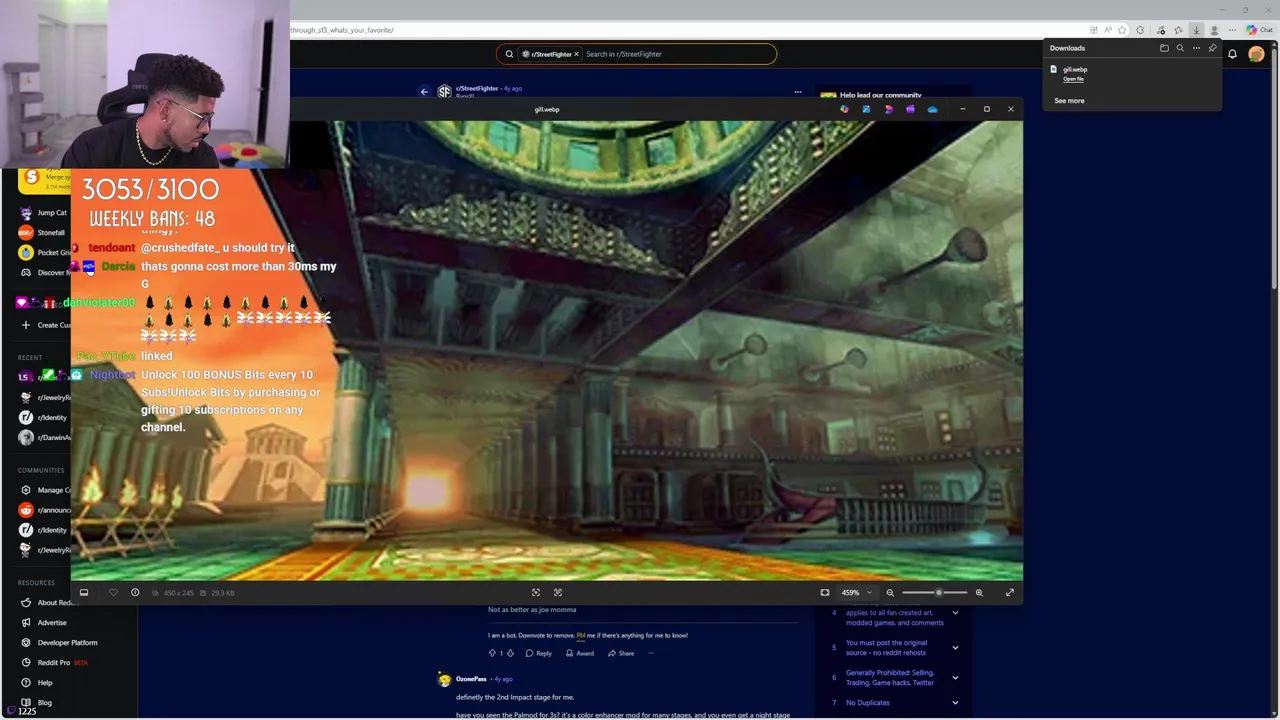Viewport: 1280px width, 720px height.
Task: Open r/announcements community in sidebar
Action: click(44, 510)
